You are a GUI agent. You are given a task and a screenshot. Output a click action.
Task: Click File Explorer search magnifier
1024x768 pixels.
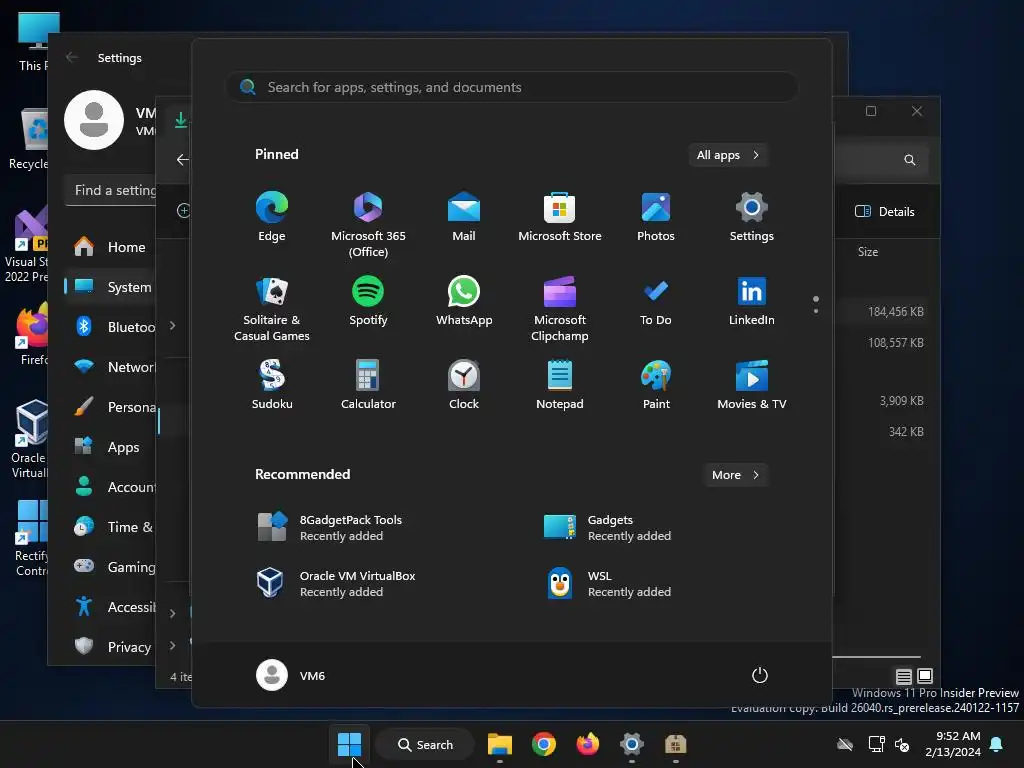pos(910,160)
